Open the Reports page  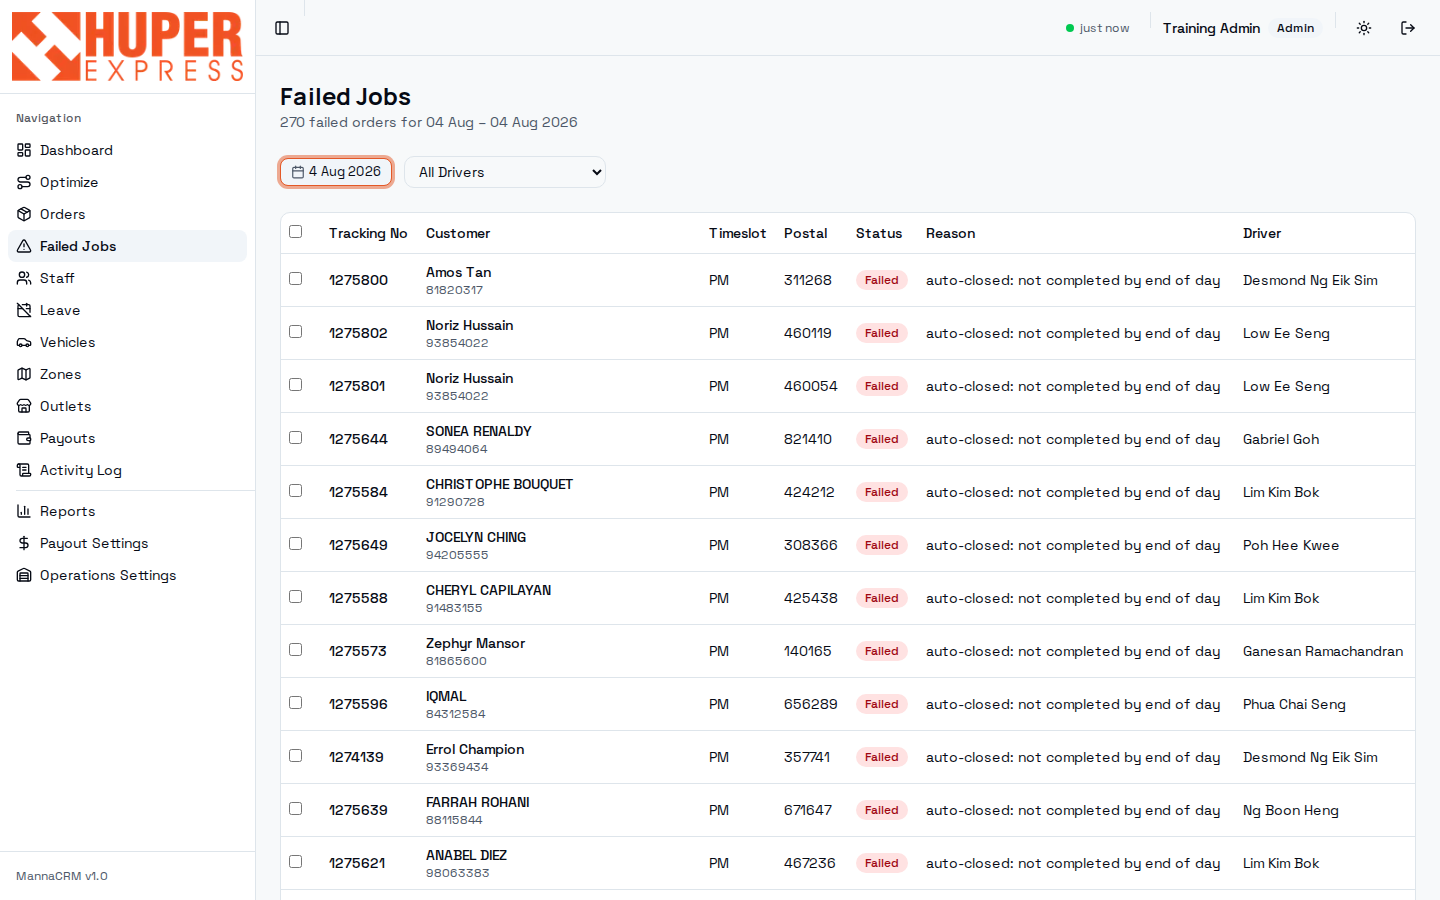point(127,511)
